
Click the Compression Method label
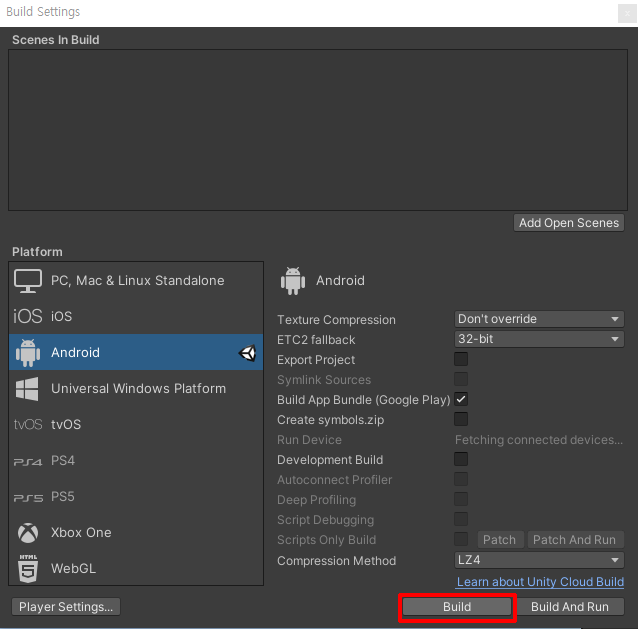[x=336, y=561]
